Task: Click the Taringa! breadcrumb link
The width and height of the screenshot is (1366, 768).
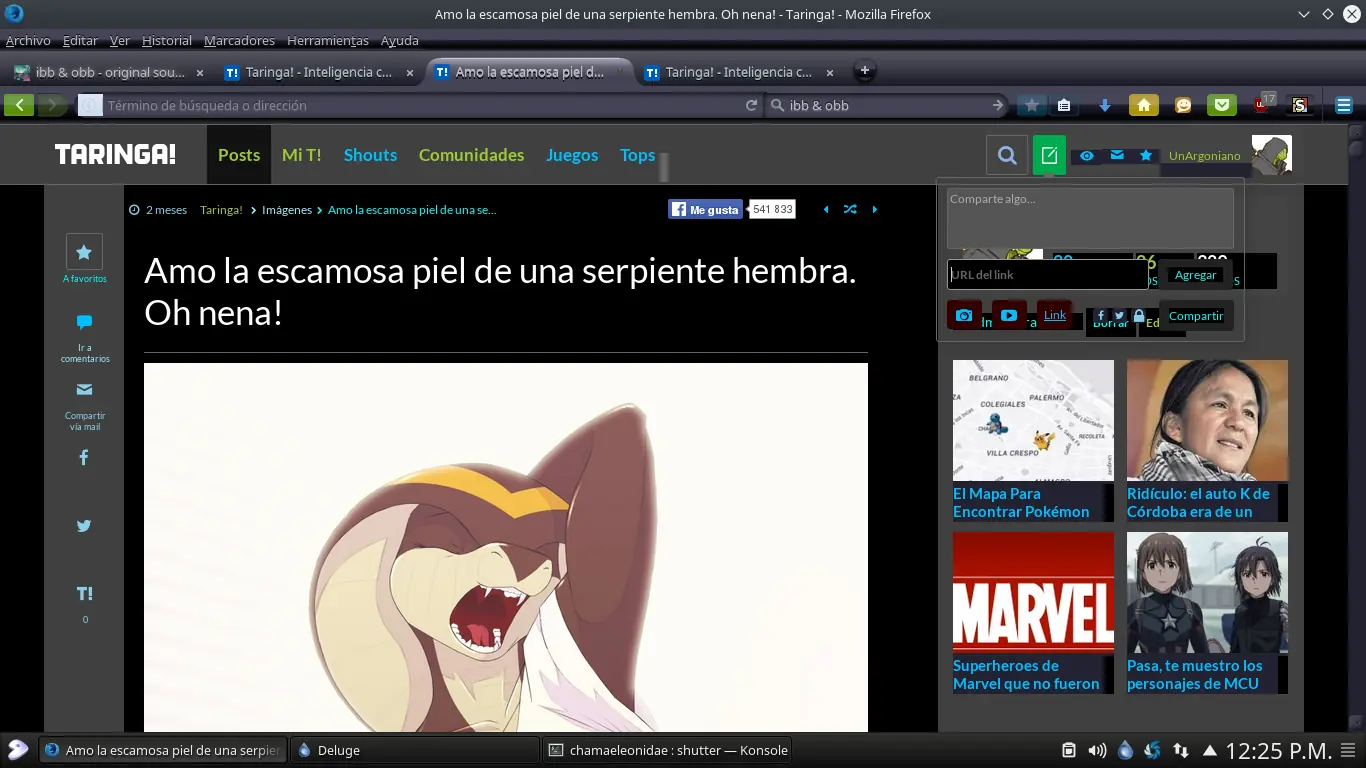Action: [x=221, y=210]
